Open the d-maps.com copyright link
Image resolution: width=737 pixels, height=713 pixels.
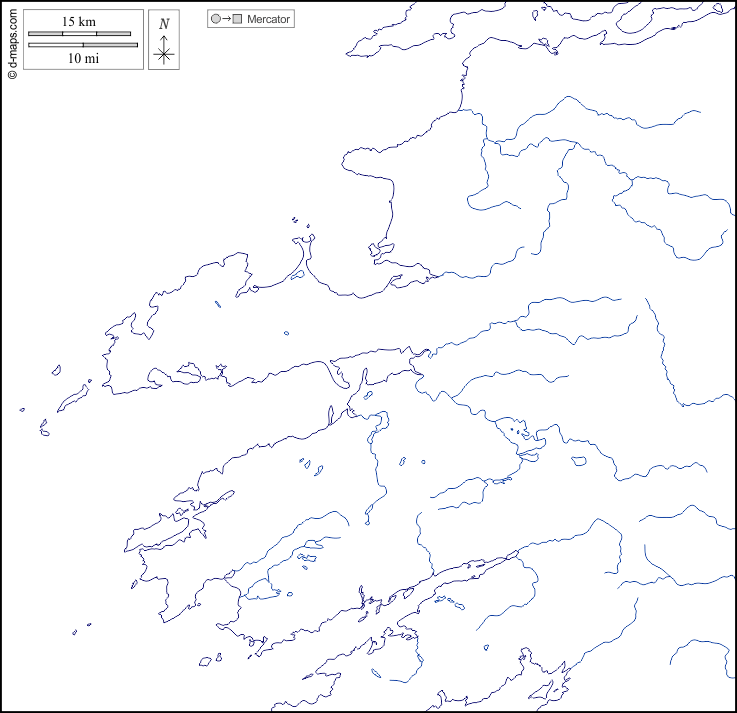[12, 38]
